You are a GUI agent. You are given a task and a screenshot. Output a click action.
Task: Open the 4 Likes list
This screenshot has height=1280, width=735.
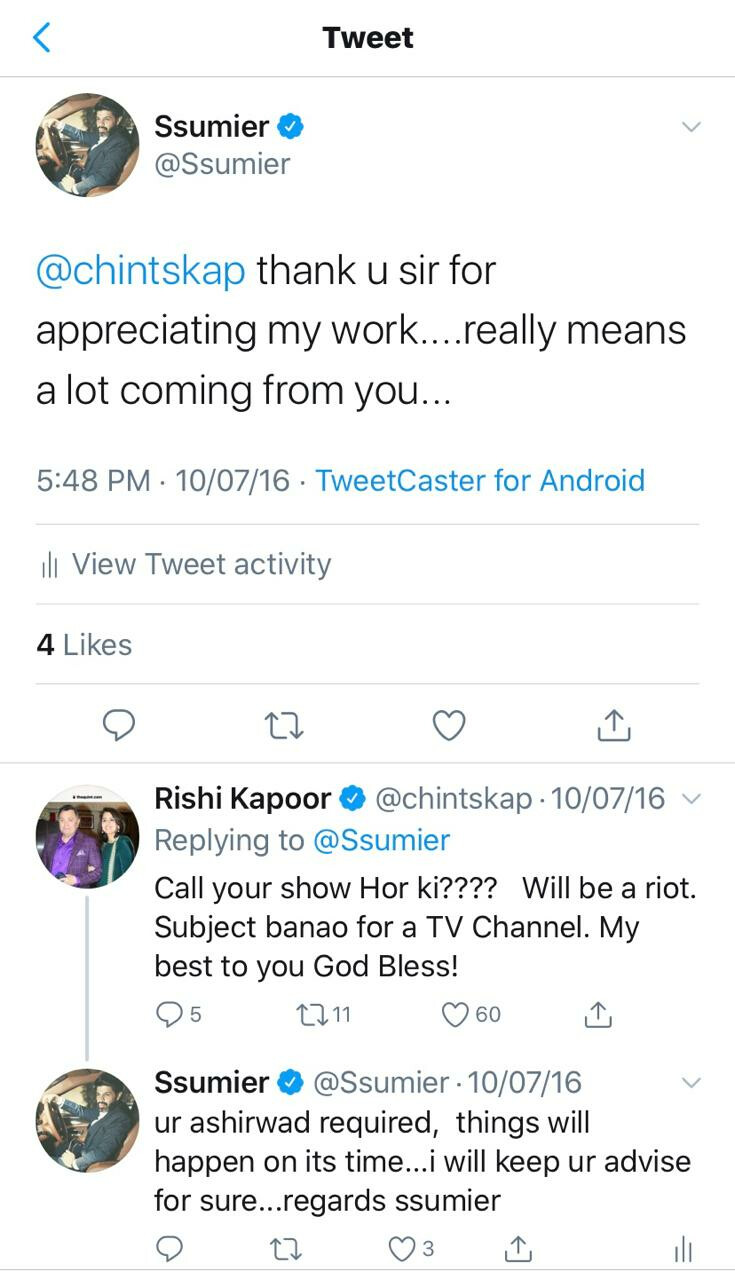click(84, 645)
